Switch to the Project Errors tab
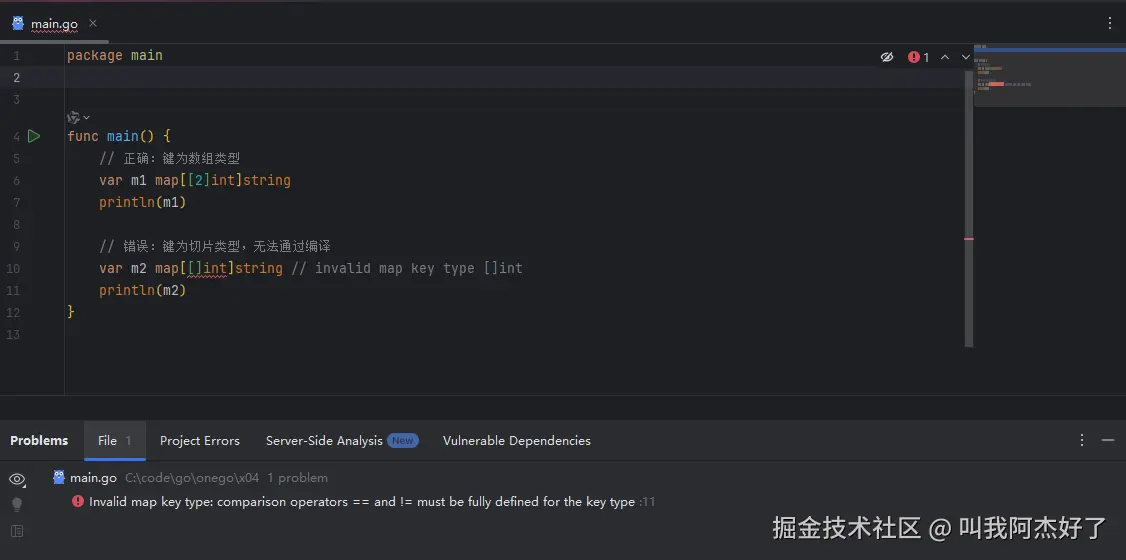The width and height of the screenshot is (1126, 560). 200,441
